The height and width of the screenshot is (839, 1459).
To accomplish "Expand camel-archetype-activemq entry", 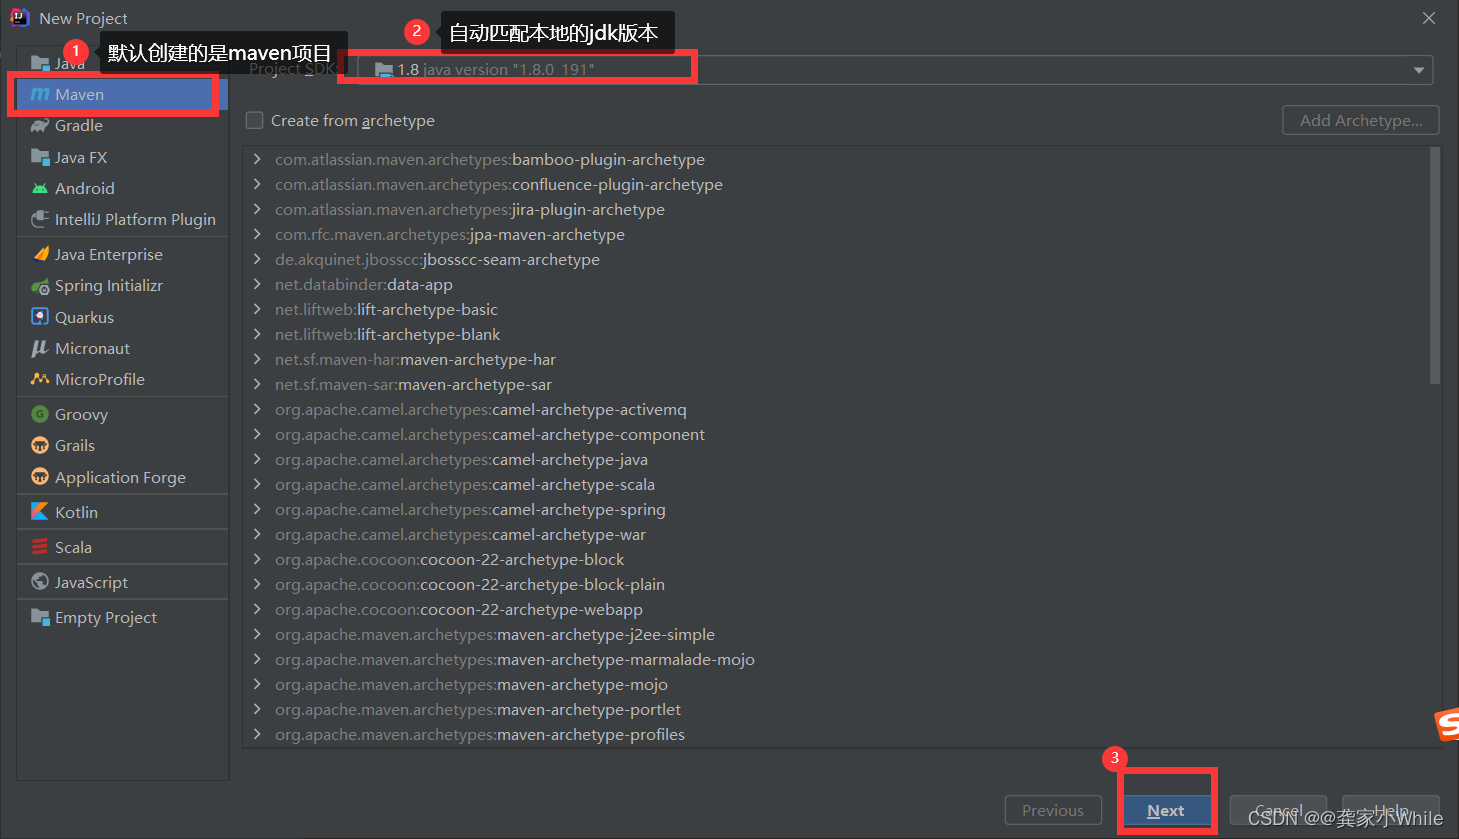I will [x=258, y=409].
